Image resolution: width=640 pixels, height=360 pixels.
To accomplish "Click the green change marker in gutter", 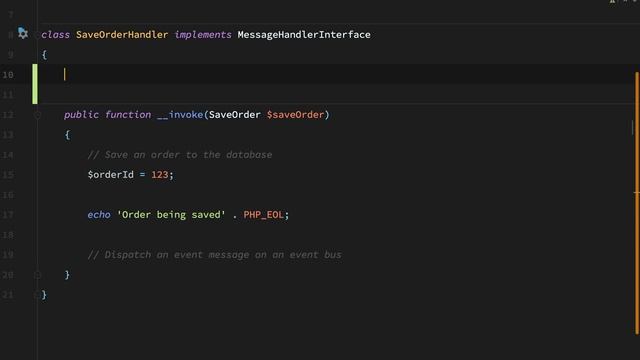I will point(35,84).
